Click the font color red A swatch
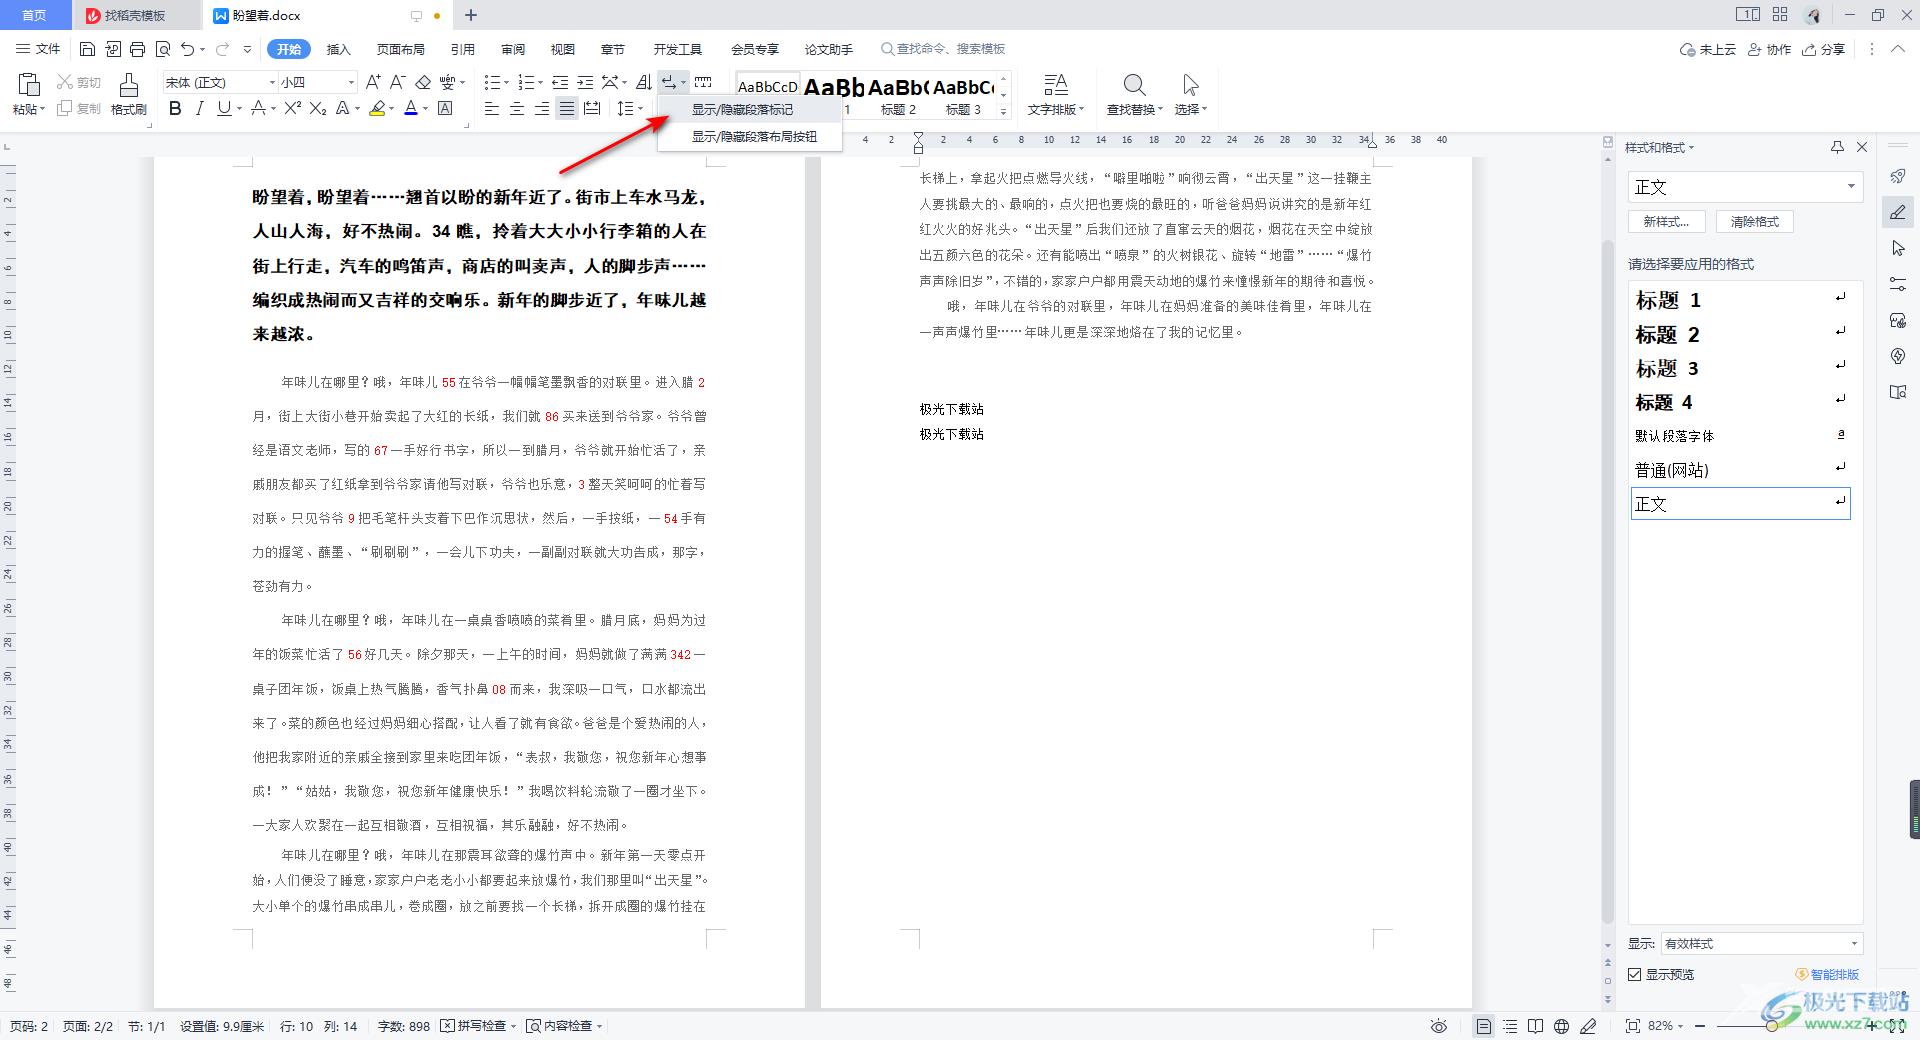The height and width of the screenshot is (1040, 1920). pyautogui.click(x=410, y=108)
